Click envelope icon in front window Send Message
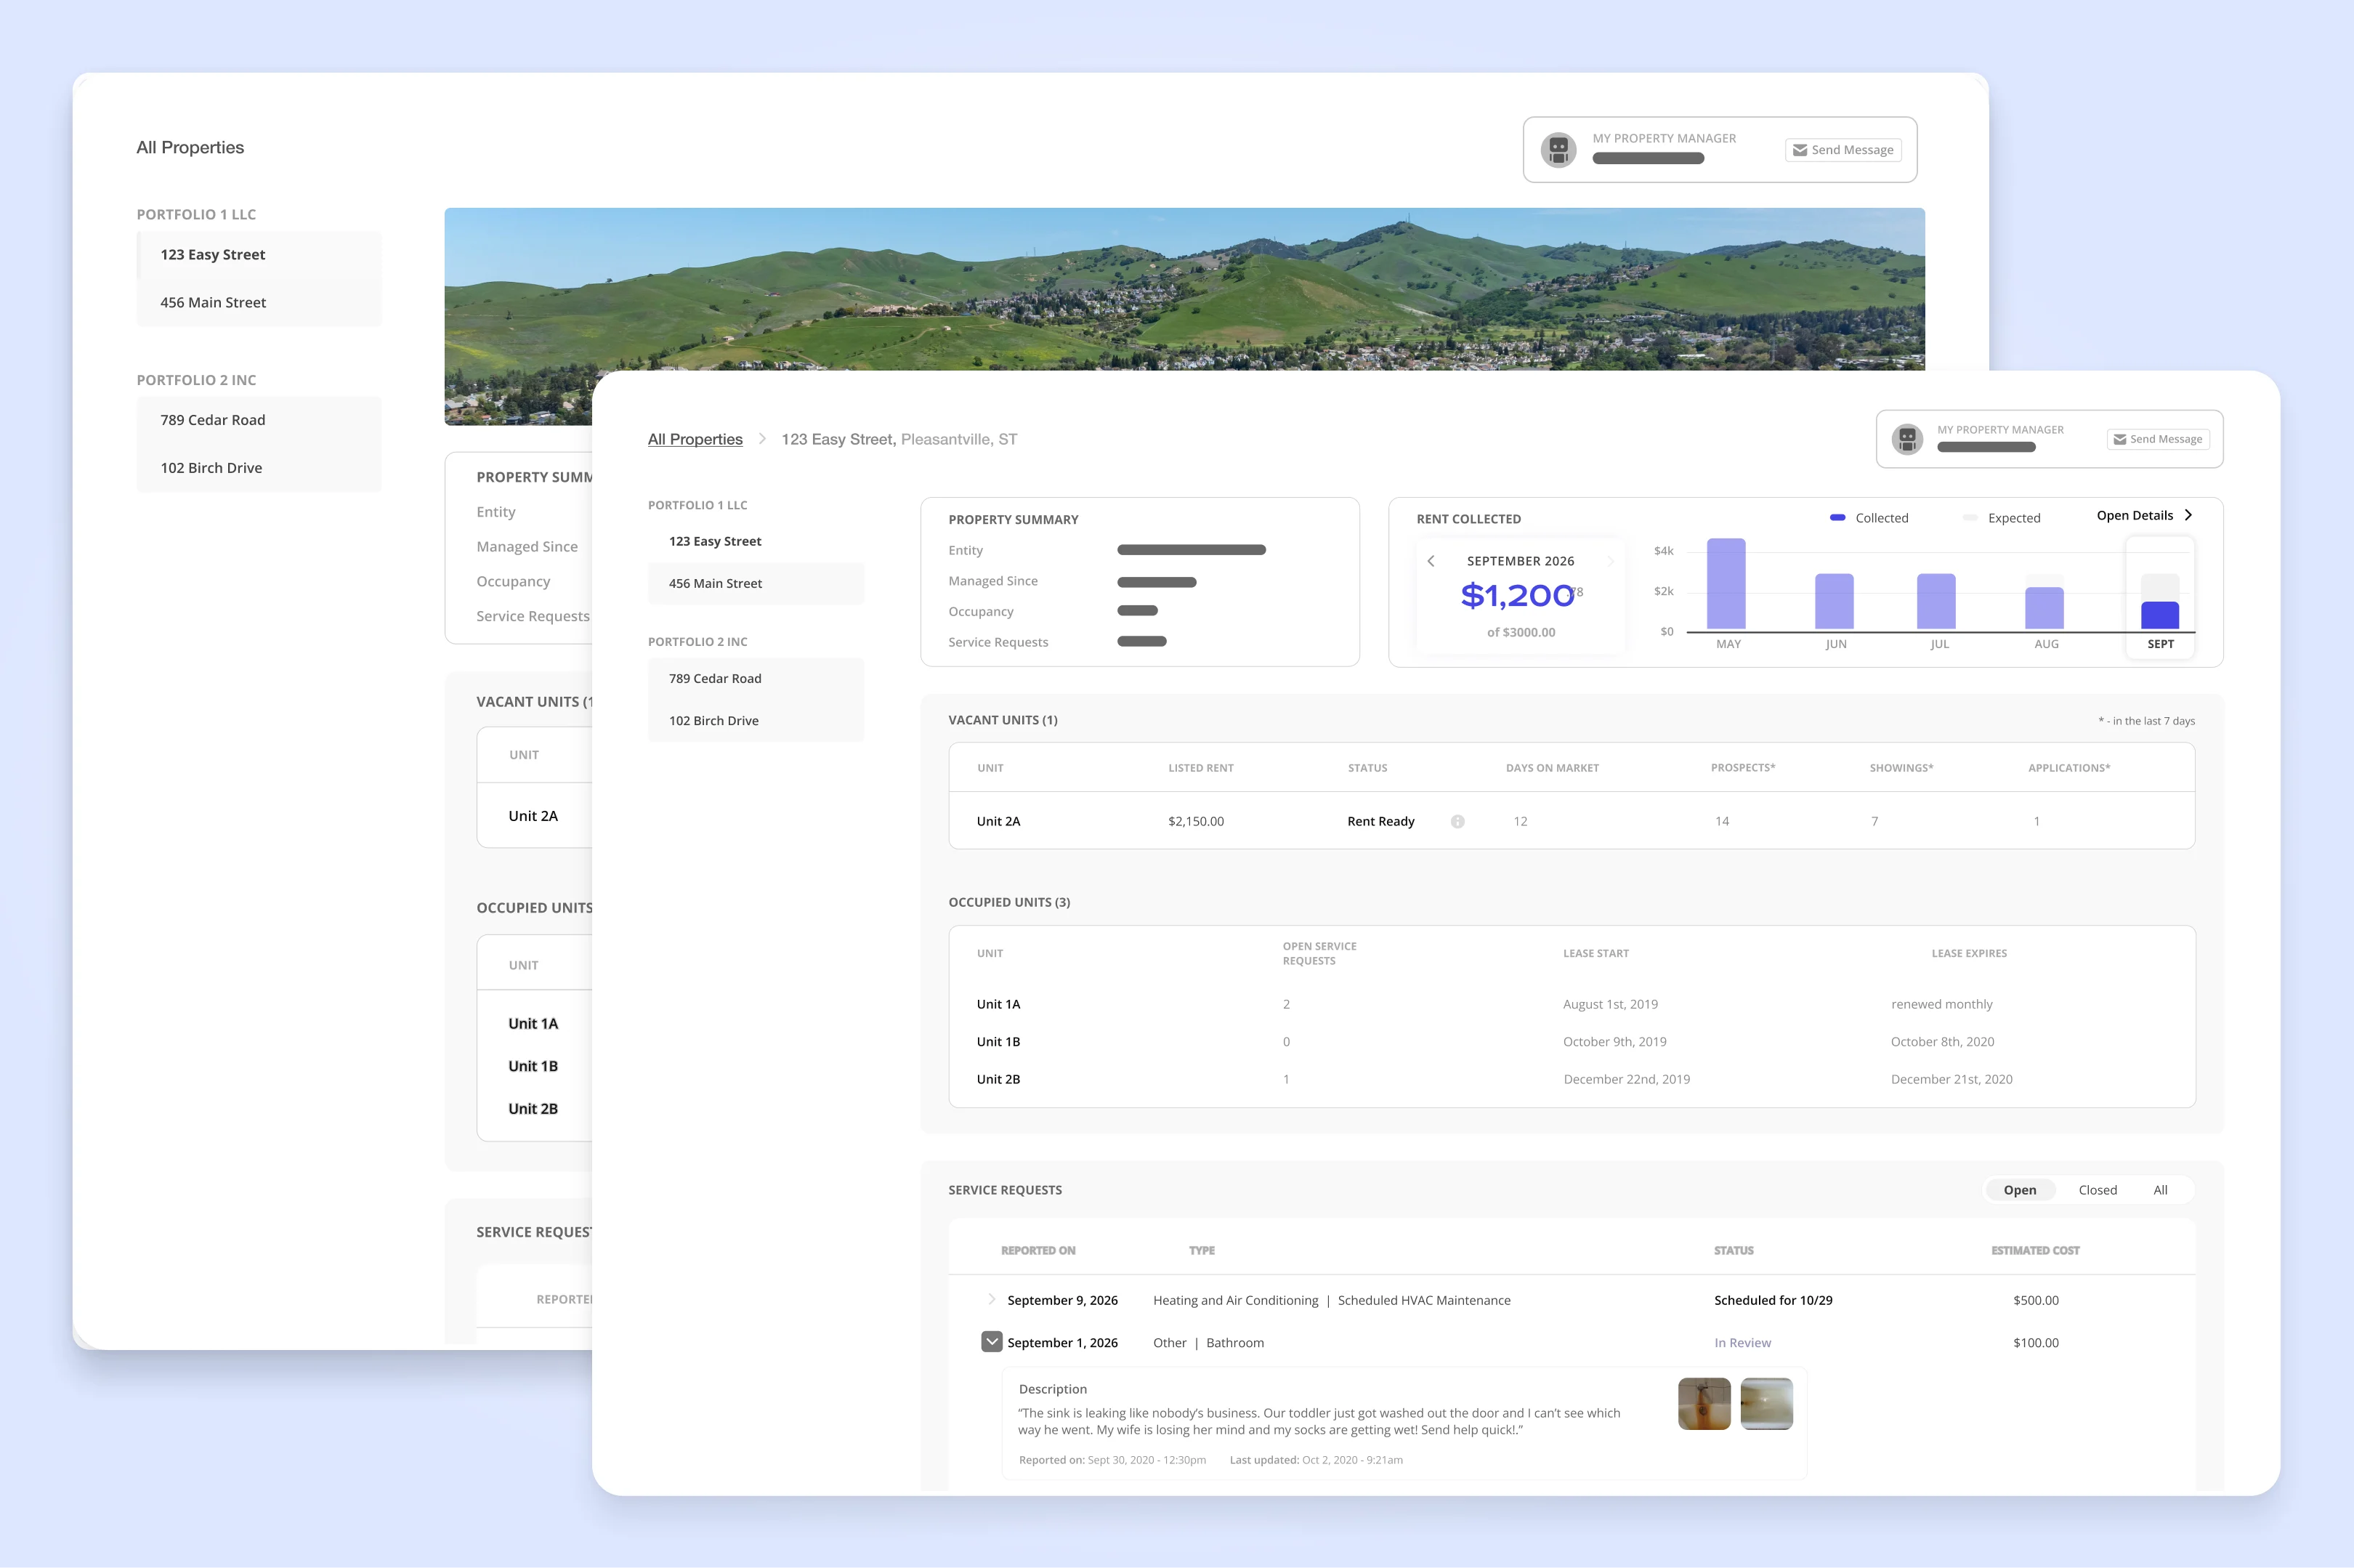 point(2119,439)
